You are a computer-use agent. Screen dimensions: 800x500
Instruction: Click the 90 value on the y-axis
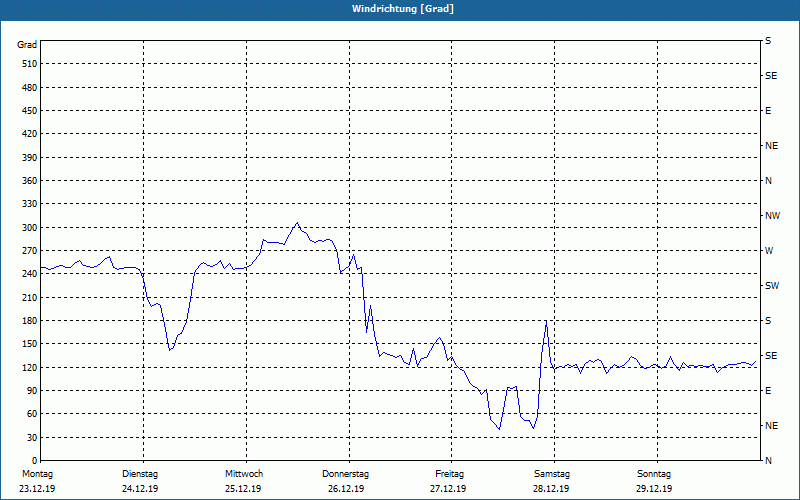coord(31,391)
